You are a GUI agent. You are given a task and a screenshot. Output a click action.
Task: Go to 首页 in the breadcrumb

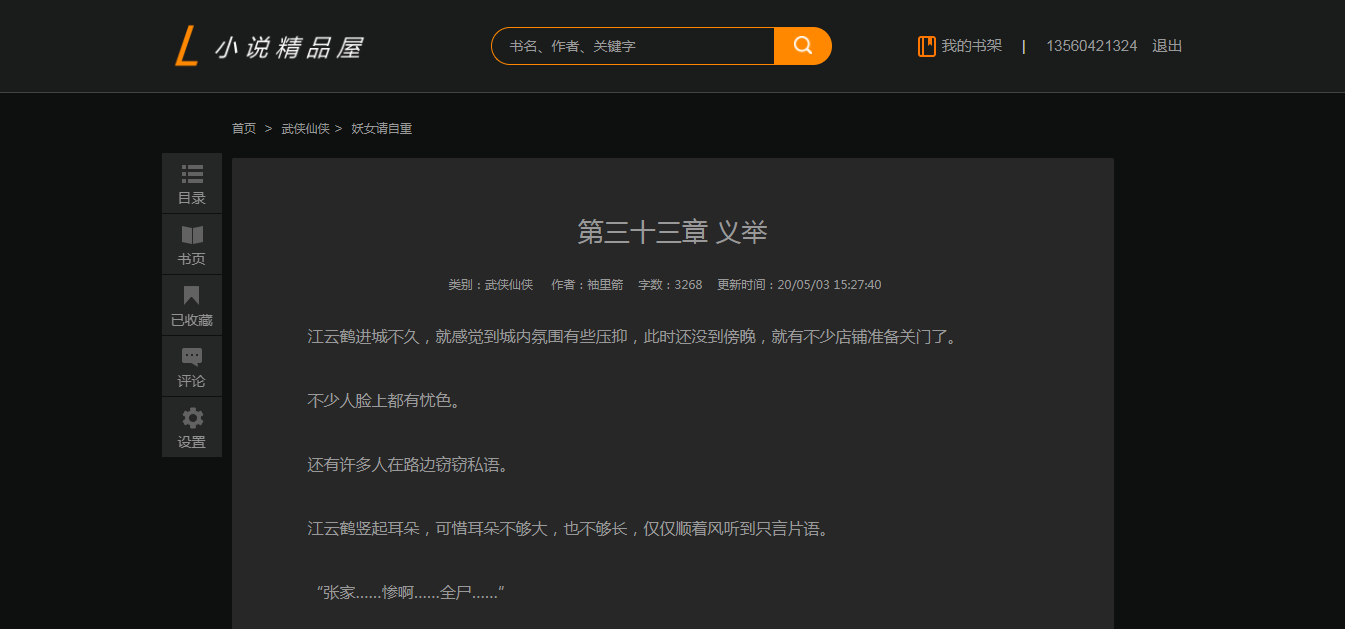244,129
